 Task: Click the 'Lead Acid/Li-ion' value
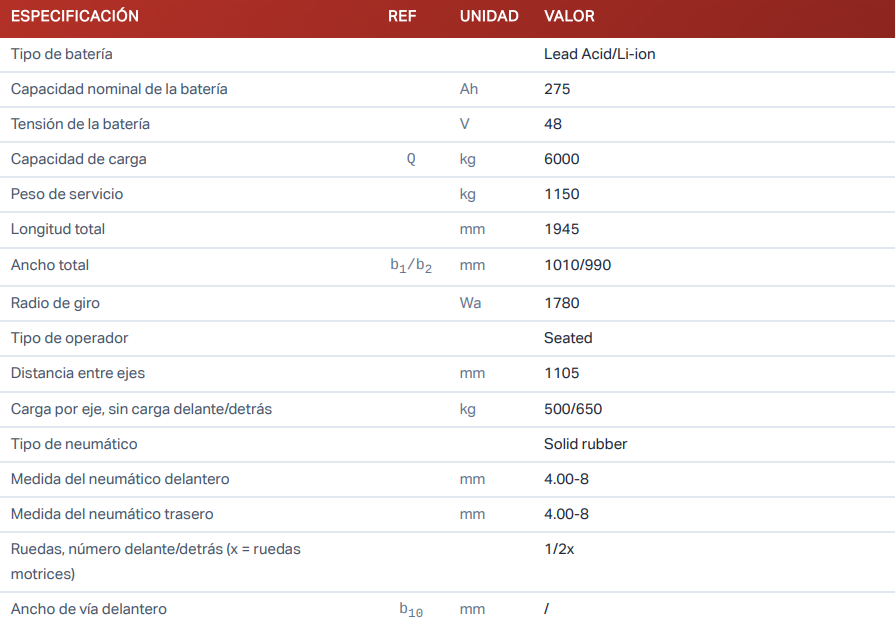[x=599, y=54]
